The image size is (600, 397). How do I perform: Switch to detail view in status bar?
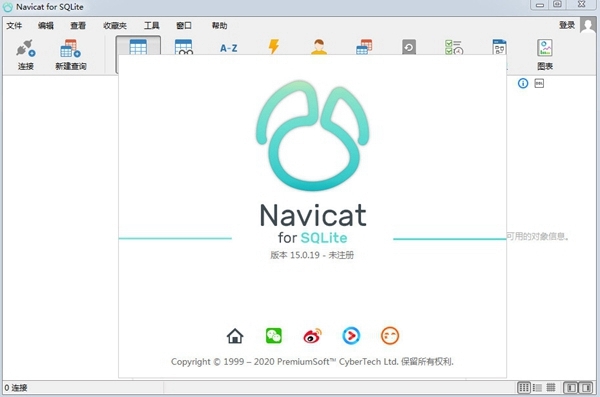point(551,388)
